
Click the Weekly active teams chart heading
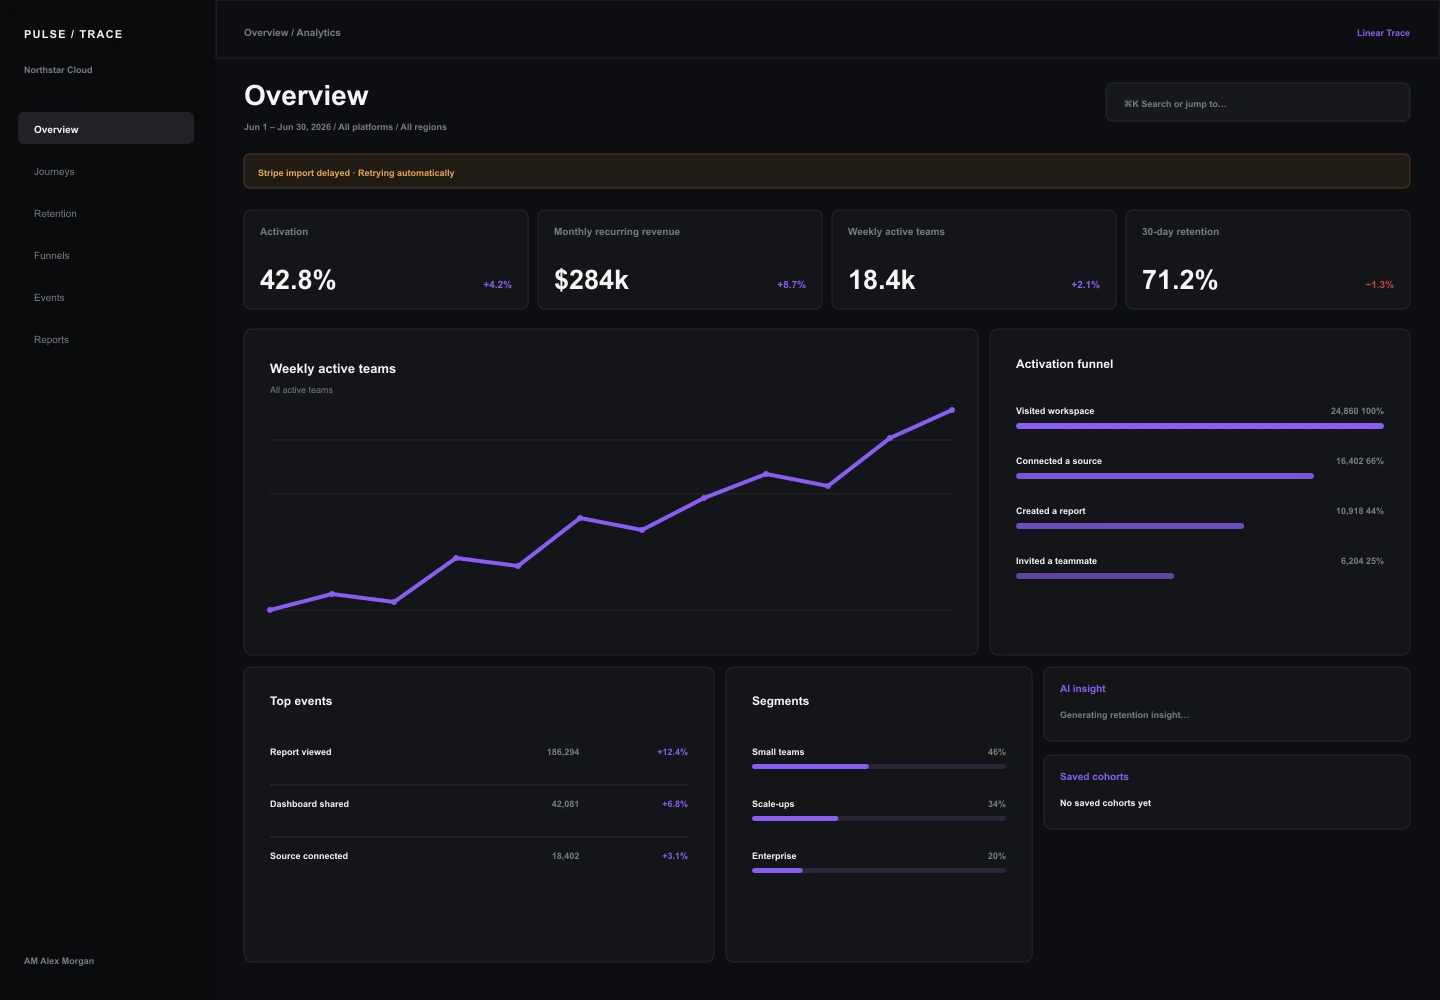[333, 369]
